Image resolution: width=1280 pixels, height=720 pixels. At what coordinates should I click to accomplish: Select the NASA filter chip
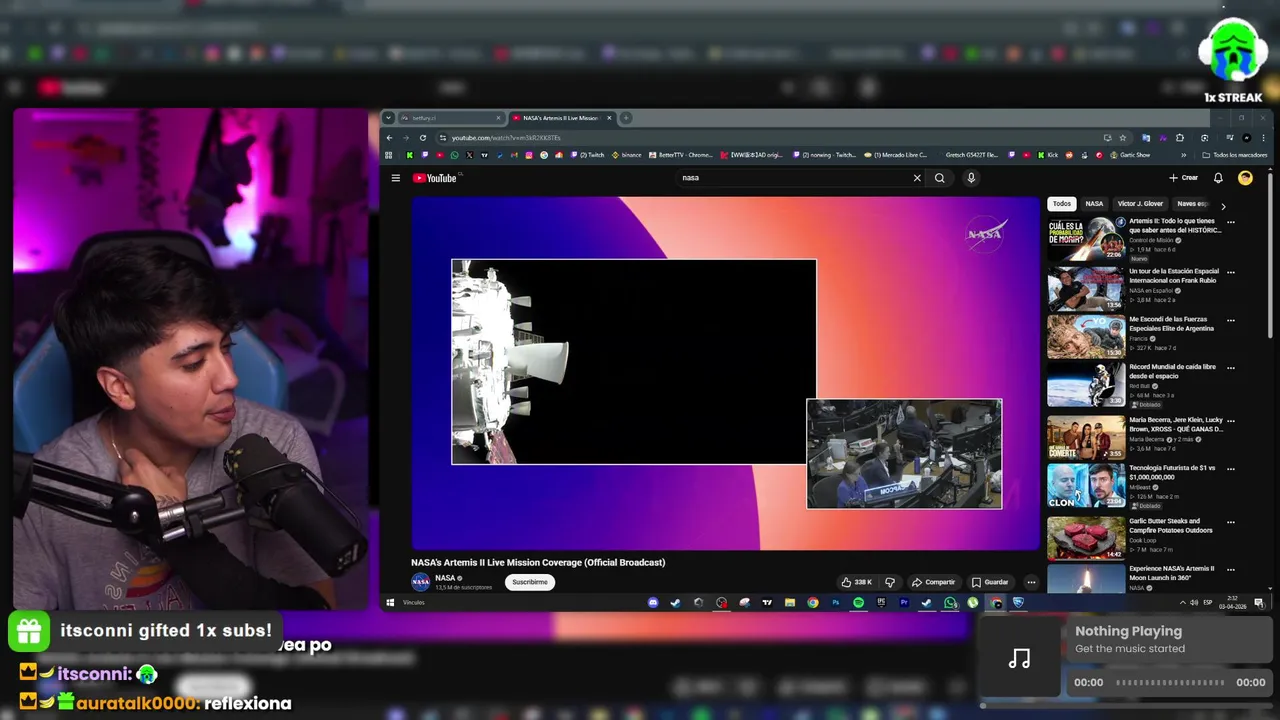1094,204
